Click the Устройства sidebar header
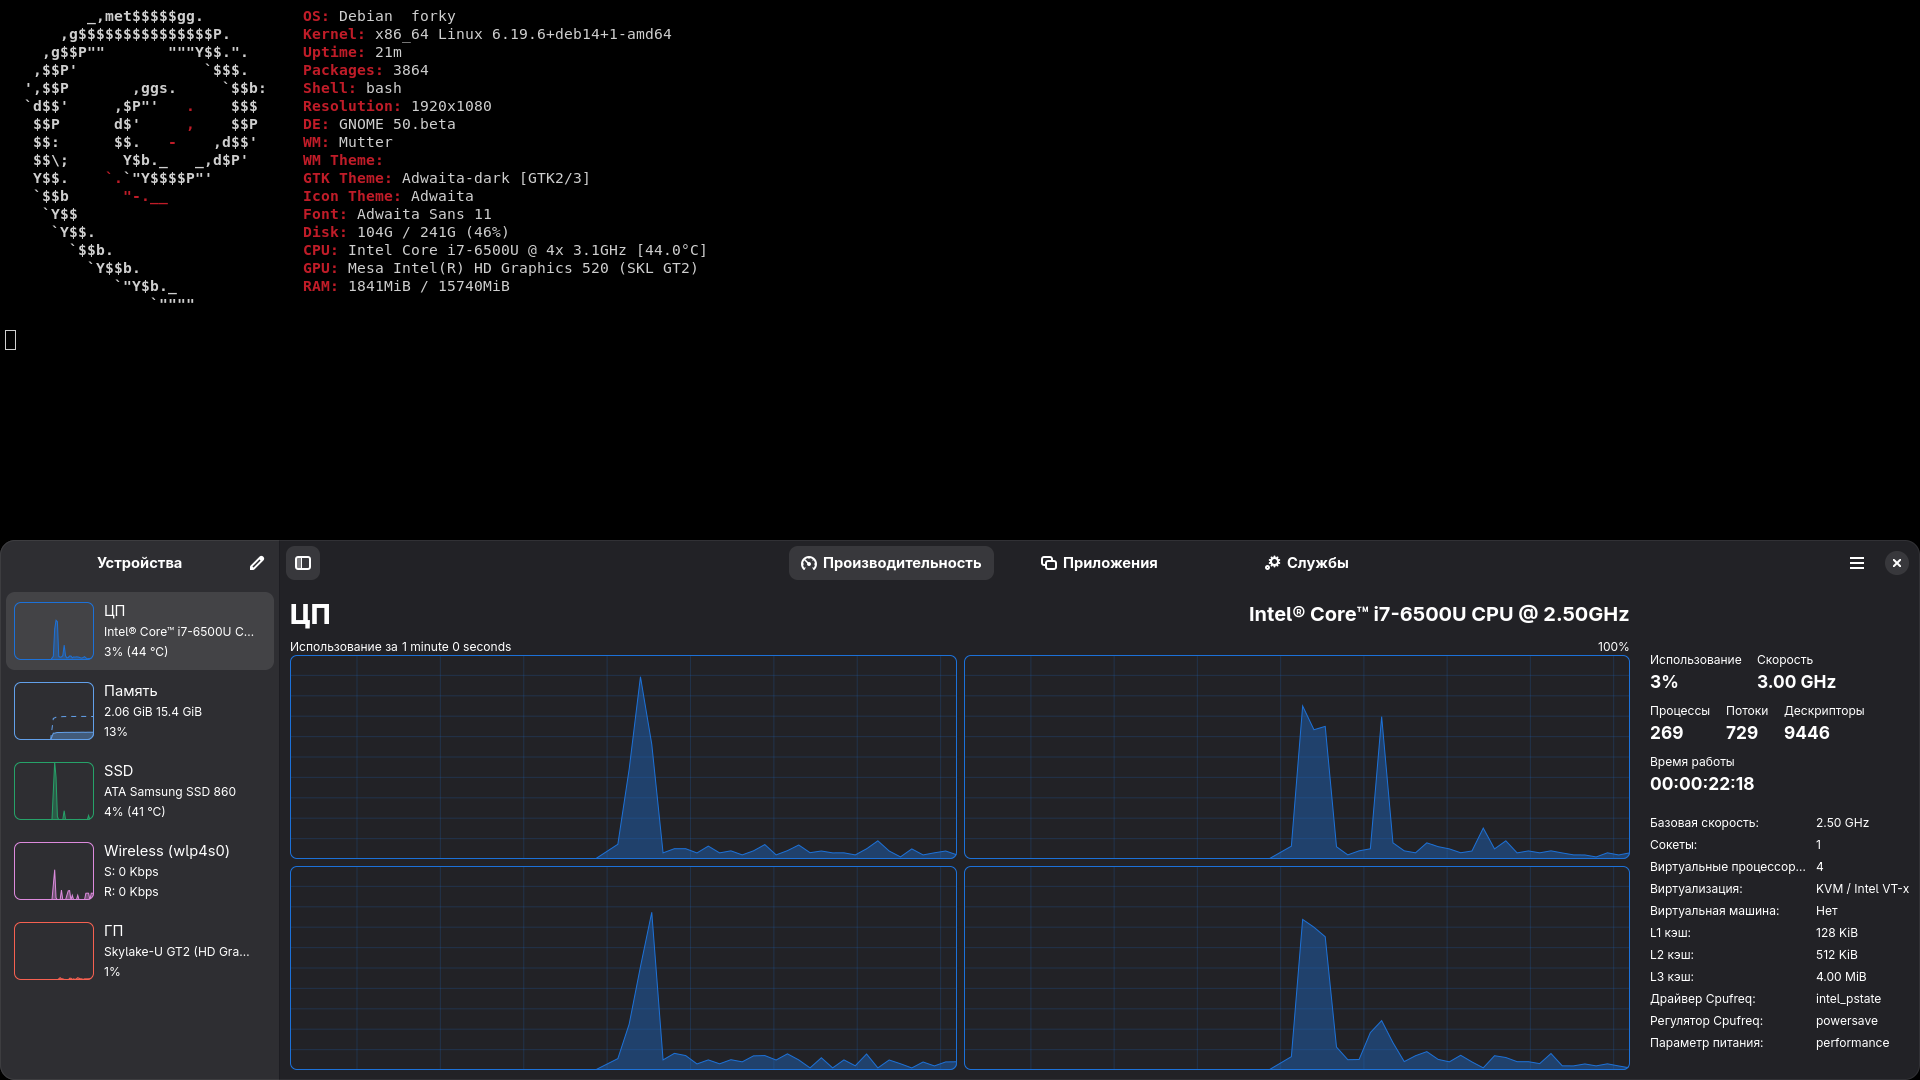 (x=139, y=563)
